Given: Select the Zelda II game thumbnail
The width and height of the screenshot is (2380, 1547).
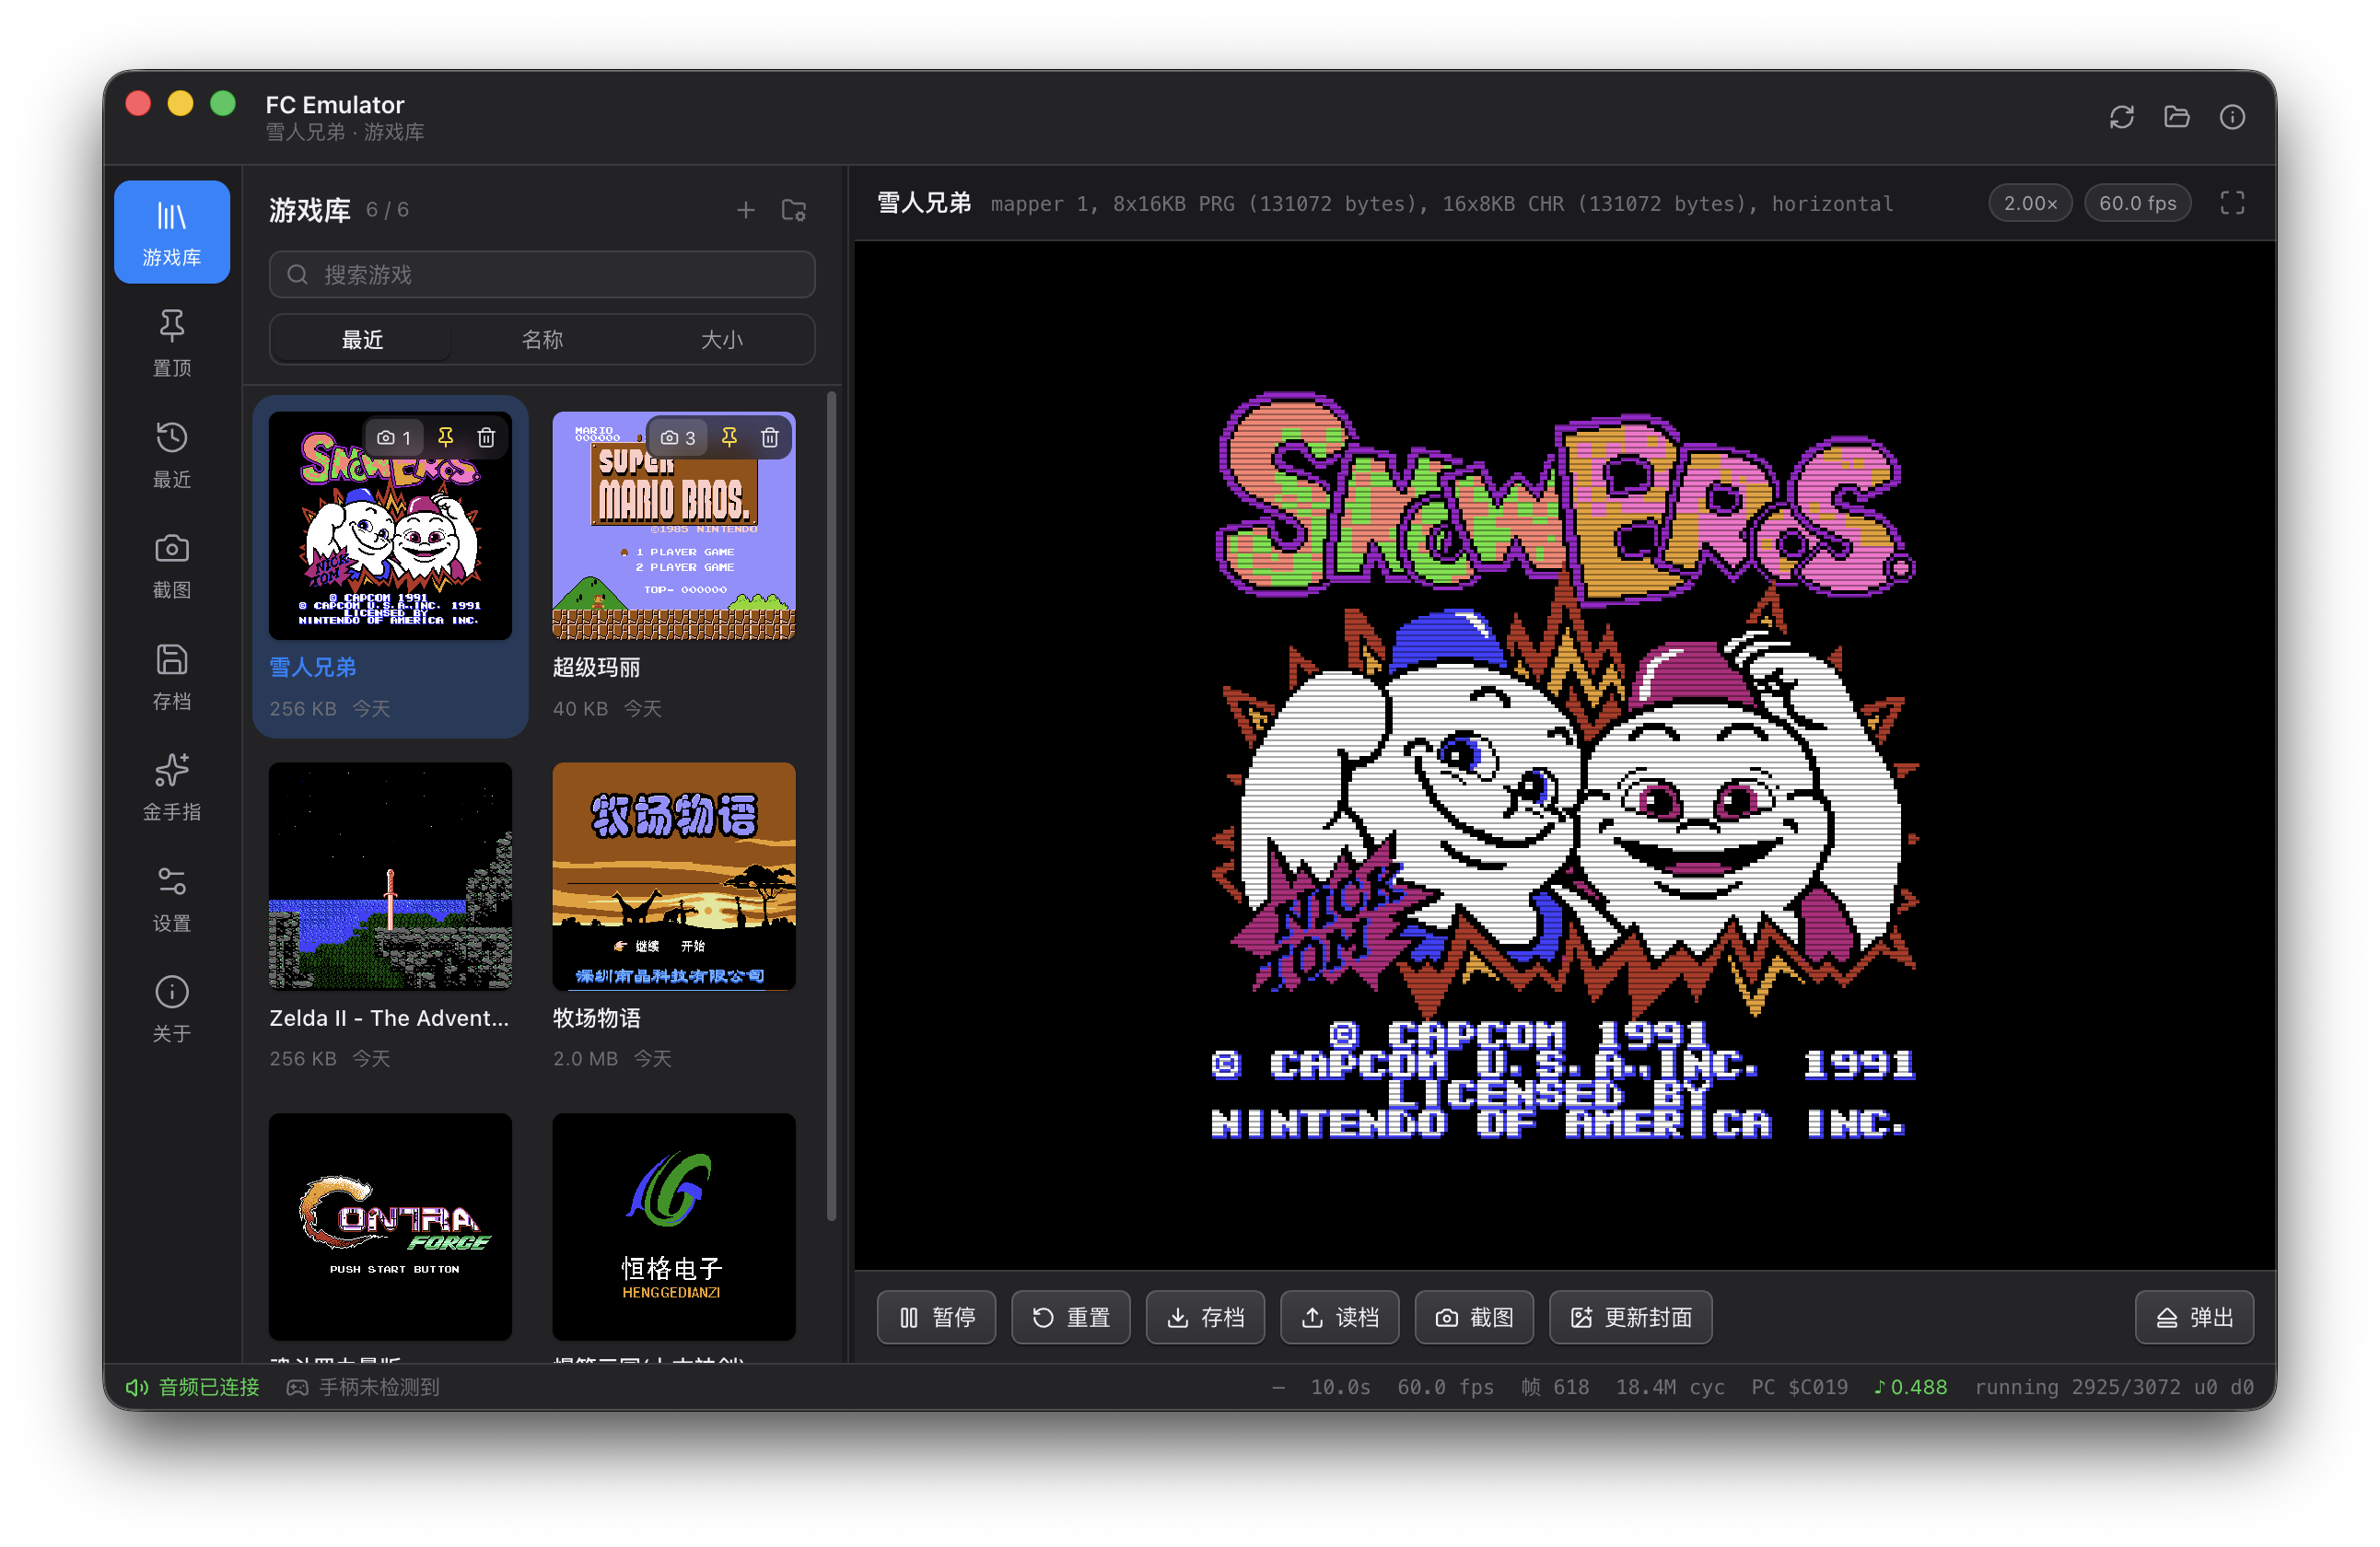Looking at the screenshot, I should pos(390,876).
